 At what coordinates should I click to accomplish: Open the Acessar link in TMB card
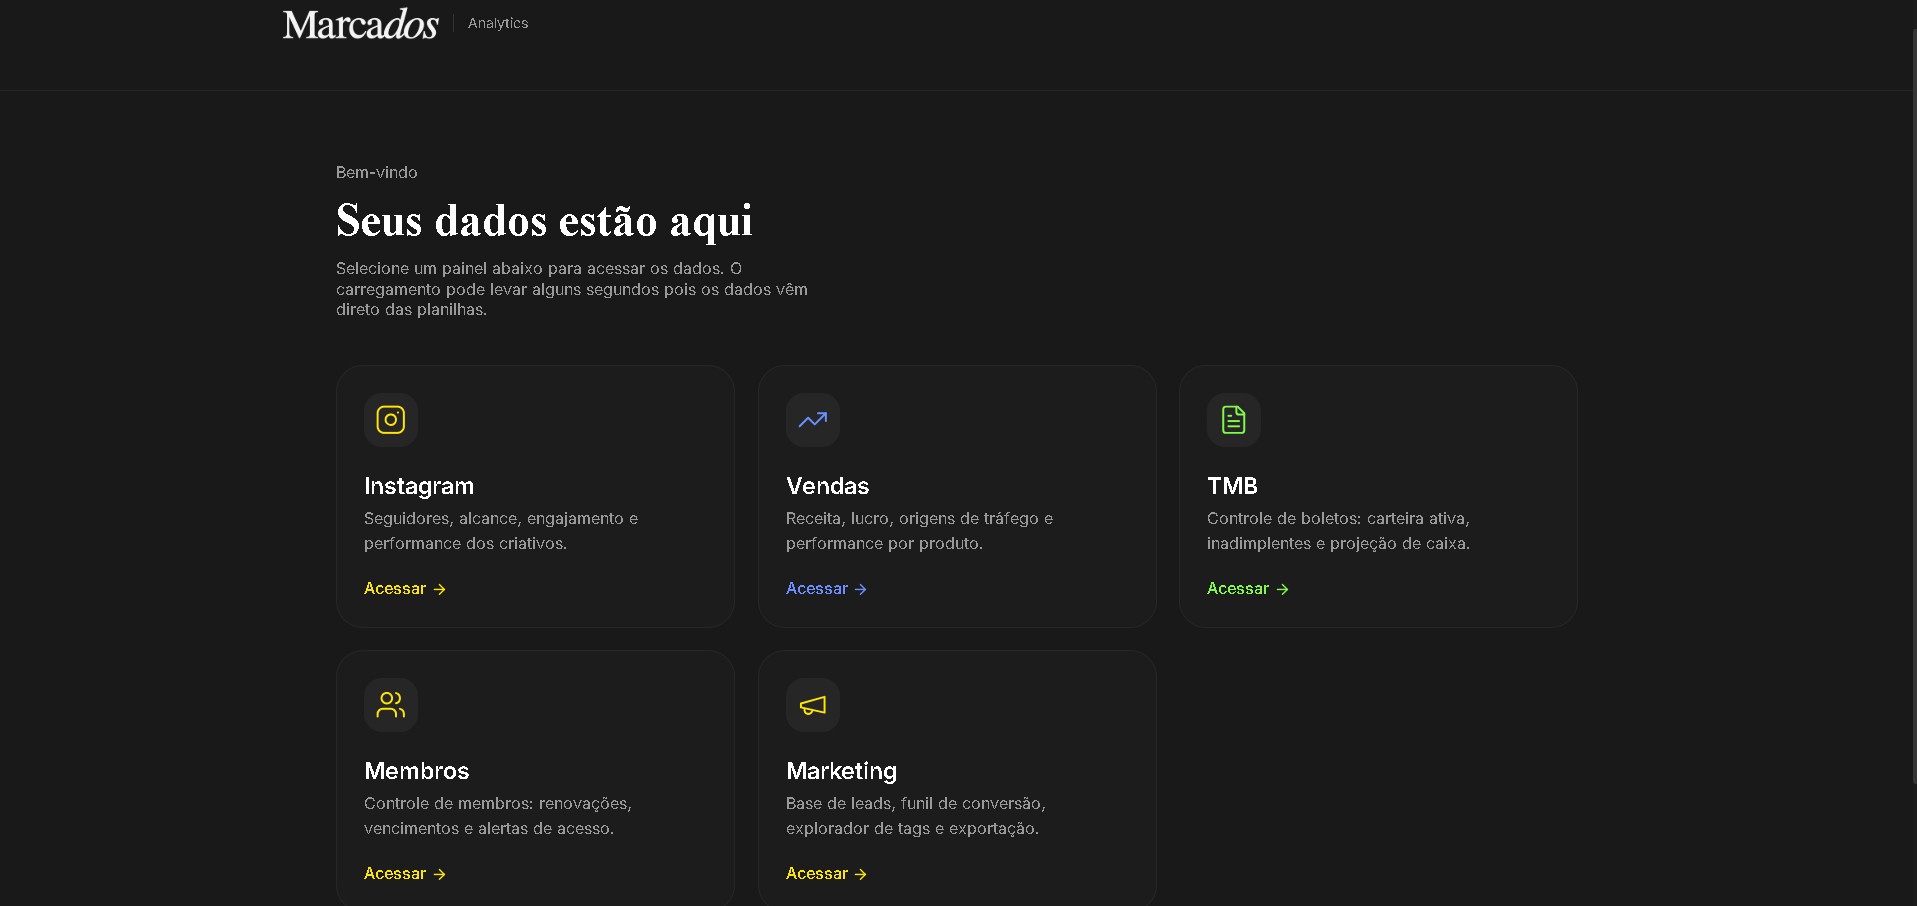[x=1248, y=589]
